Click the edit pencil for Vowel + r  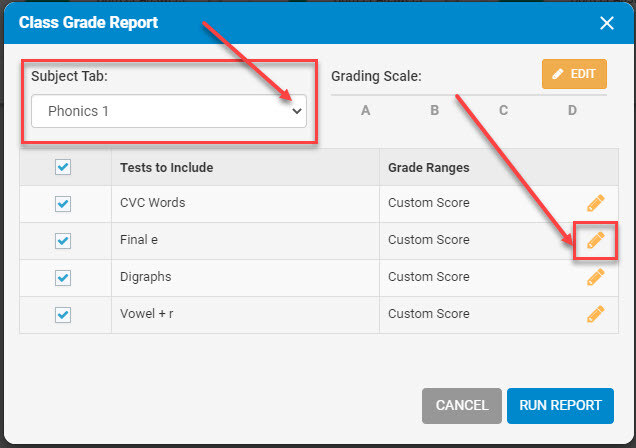tap(595, 314)
